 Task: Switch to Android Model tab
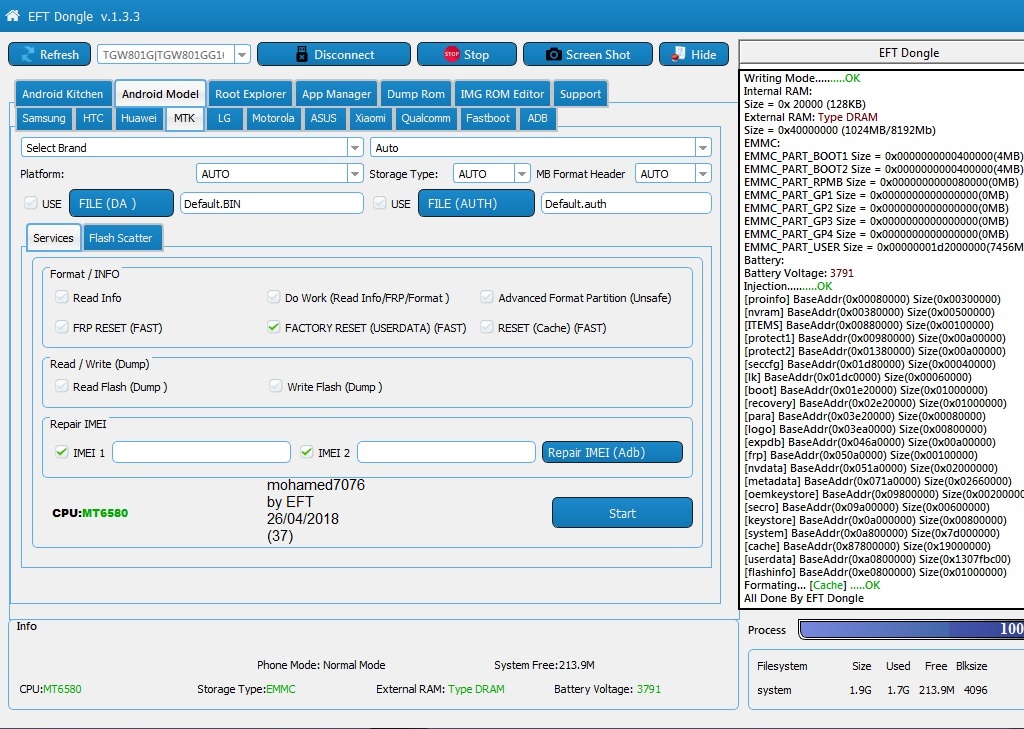160,94
